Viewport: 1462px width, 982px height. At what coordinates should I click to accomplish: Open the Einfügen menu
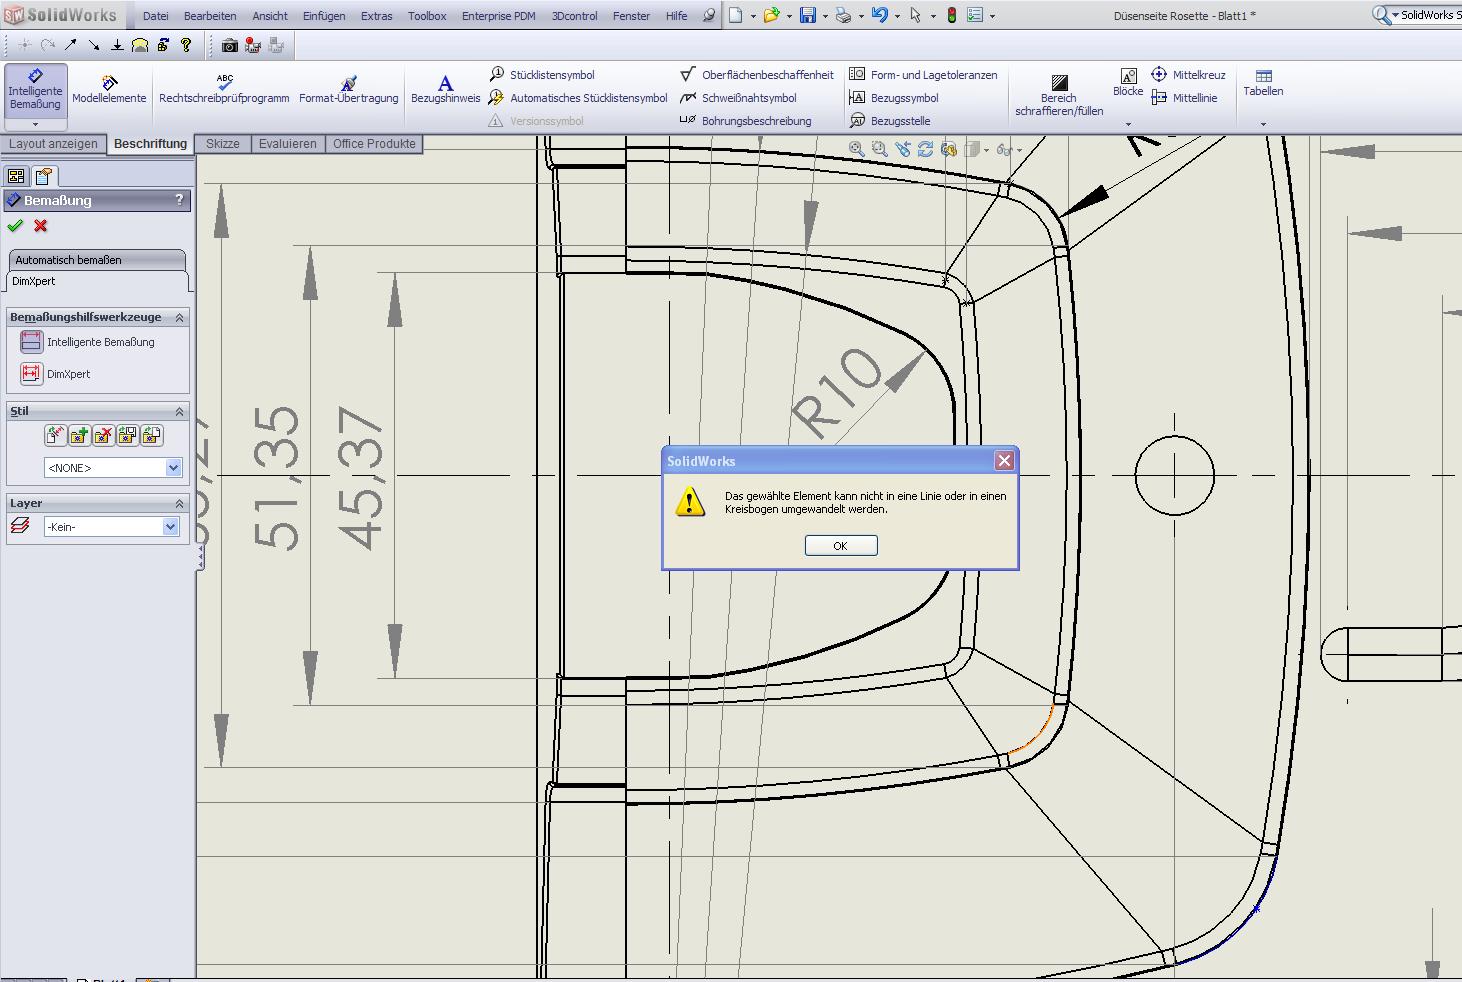[x=324, y=16]
